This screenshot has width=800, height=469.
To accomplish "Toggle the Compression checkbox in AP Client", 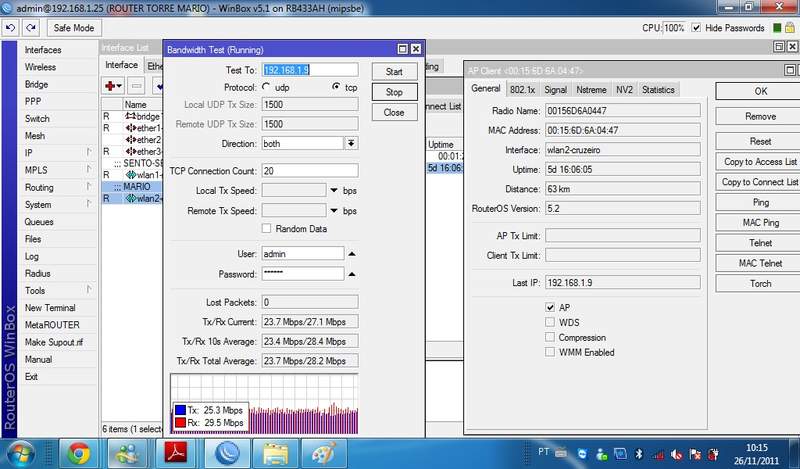I will (x=549, y=337).
